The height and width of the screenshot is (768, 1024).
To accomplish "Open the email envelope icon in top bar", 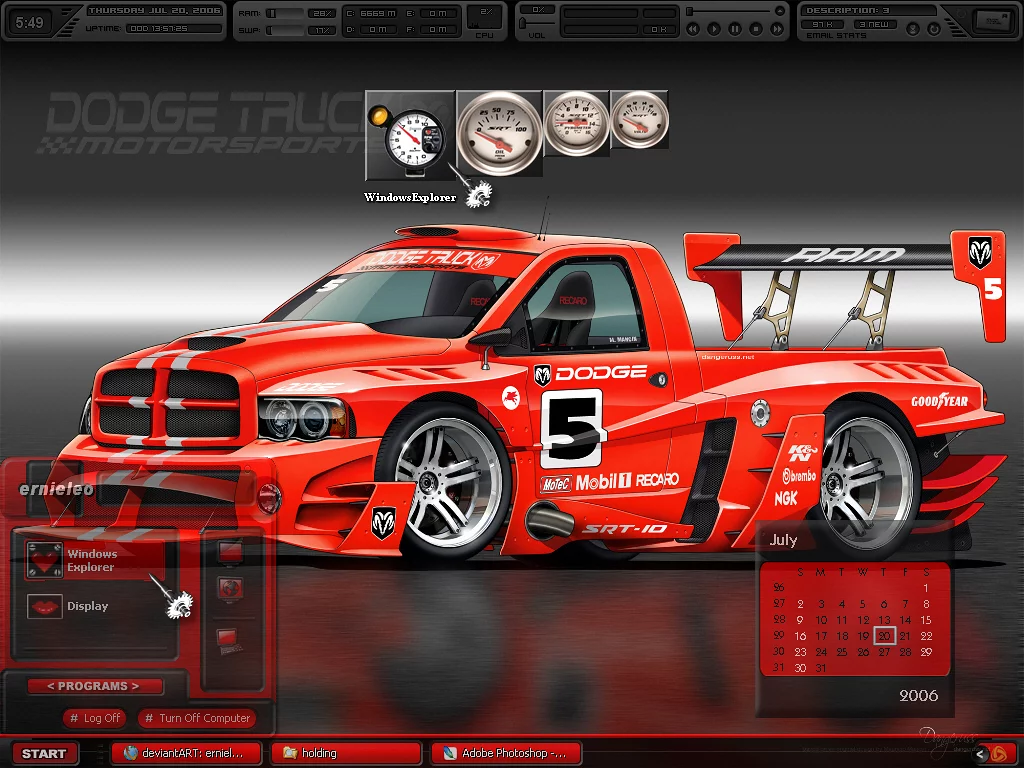I will click(987, 21).
